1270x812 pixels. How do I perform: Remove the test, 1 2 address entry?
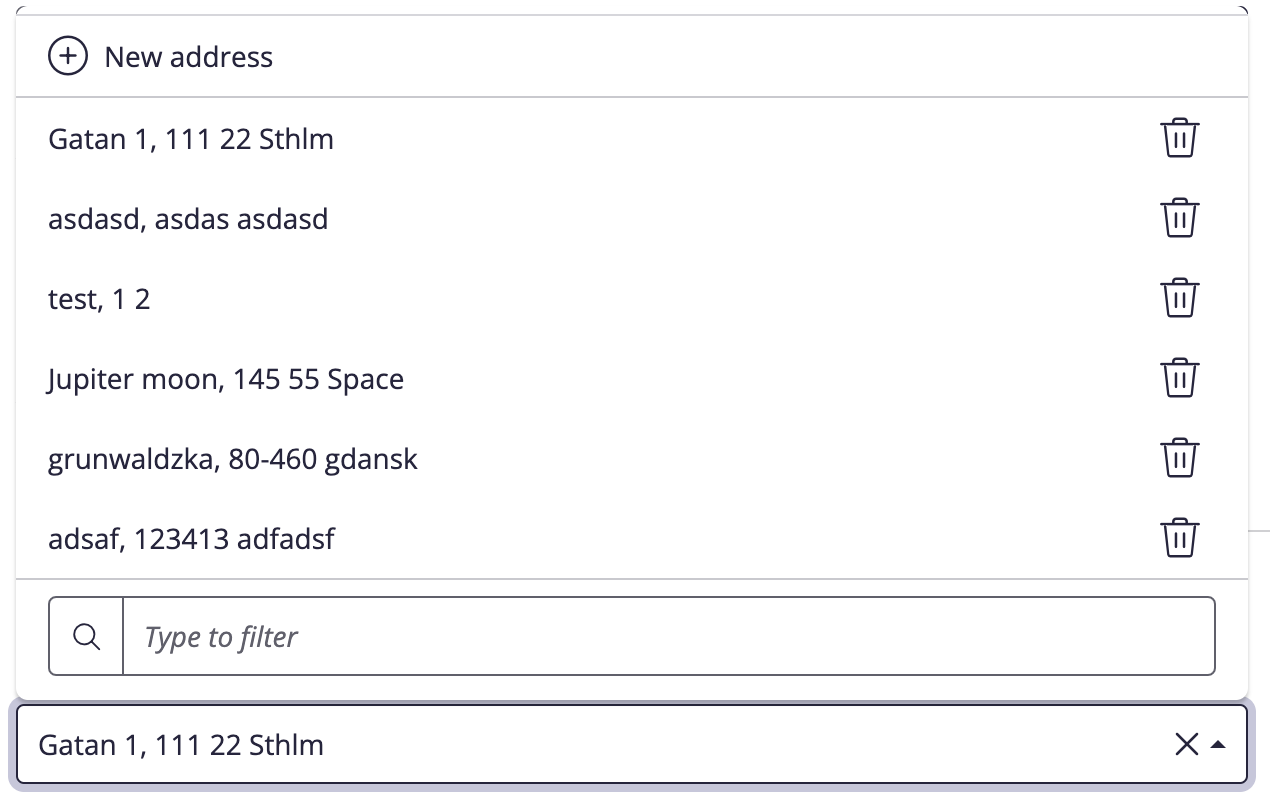tap(1179, 298)
